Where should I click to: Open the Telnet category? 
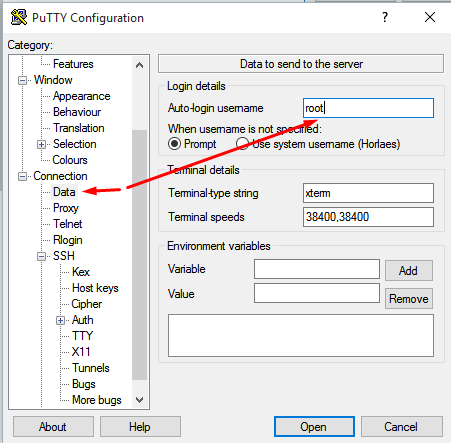coord(67,224)
